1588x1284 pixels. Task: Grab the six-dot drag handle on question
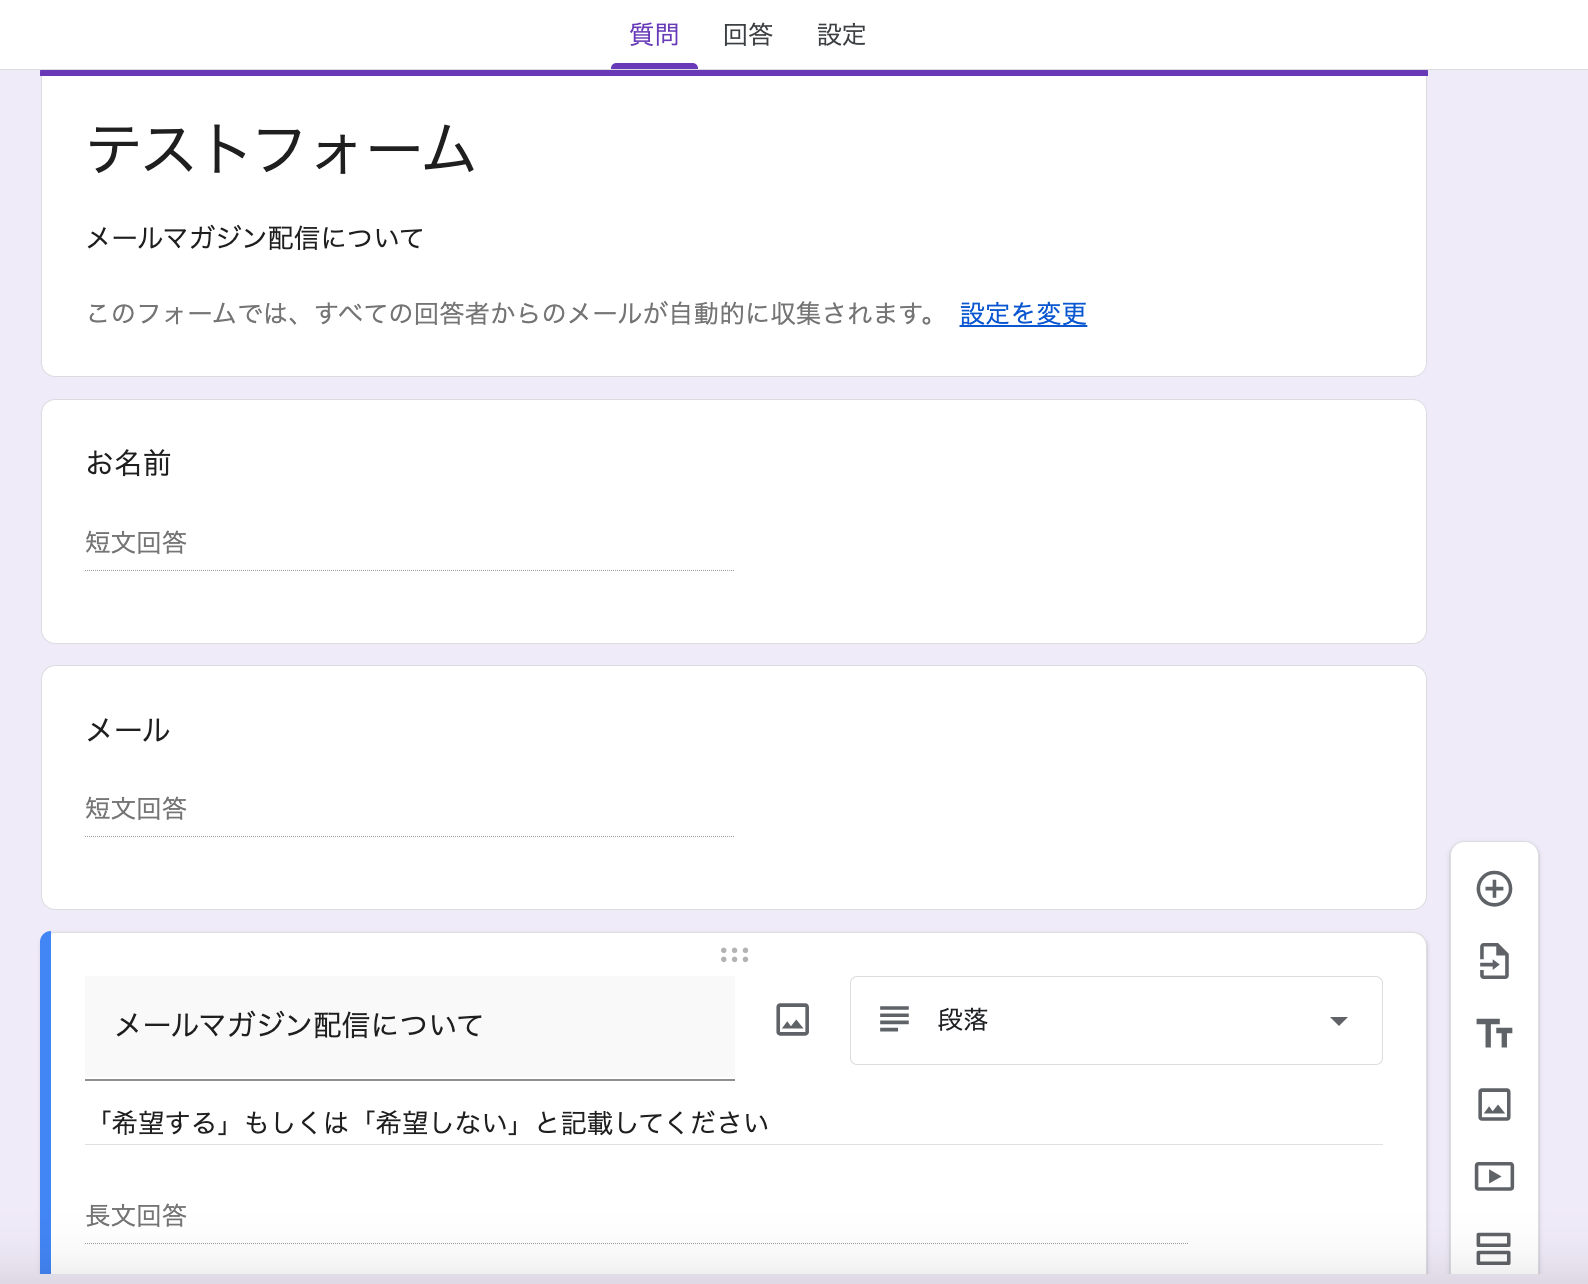point(734,955)
